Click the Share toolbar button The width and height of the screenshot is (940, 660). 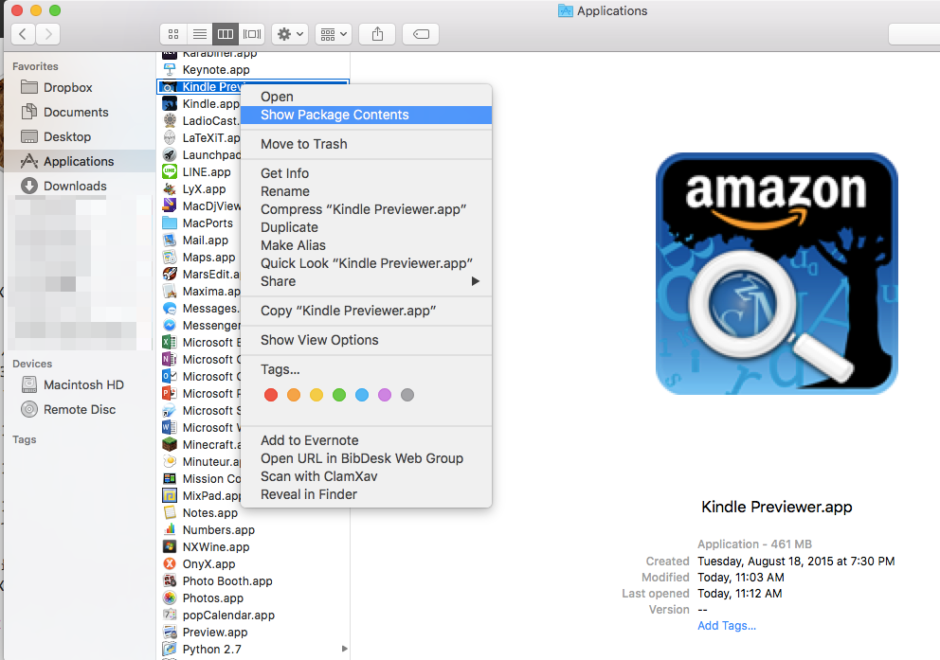(377, 34)
